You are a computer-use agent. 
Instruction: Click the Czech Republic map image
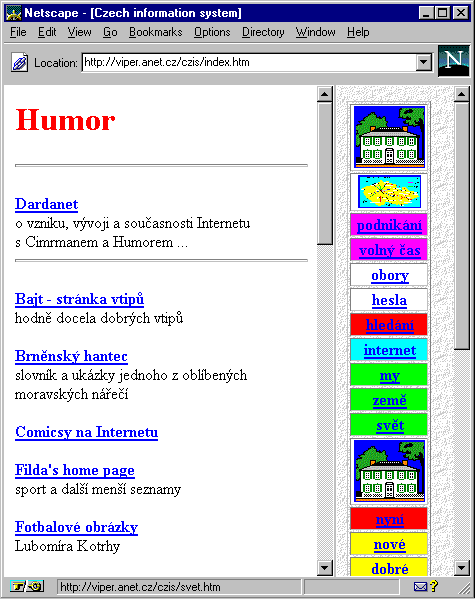389,191
